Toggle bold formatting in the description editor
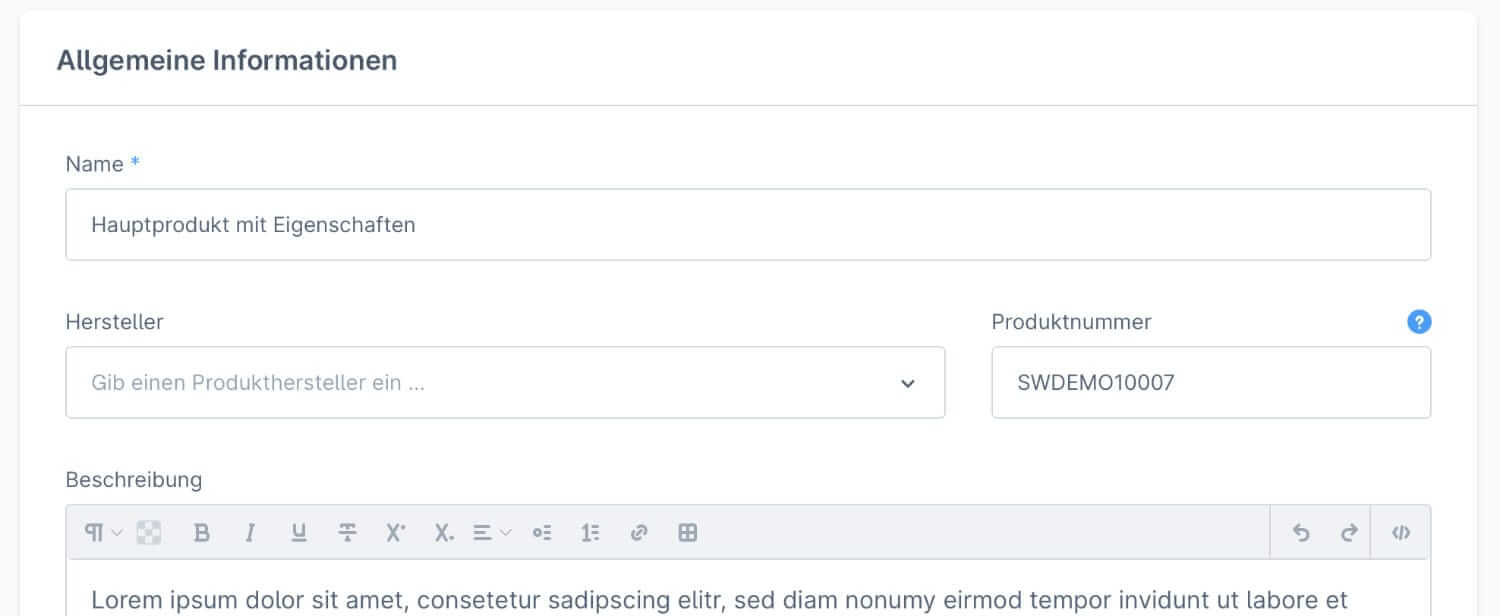The height and width of the screenshot is (616, 1500). click(202, 532)
